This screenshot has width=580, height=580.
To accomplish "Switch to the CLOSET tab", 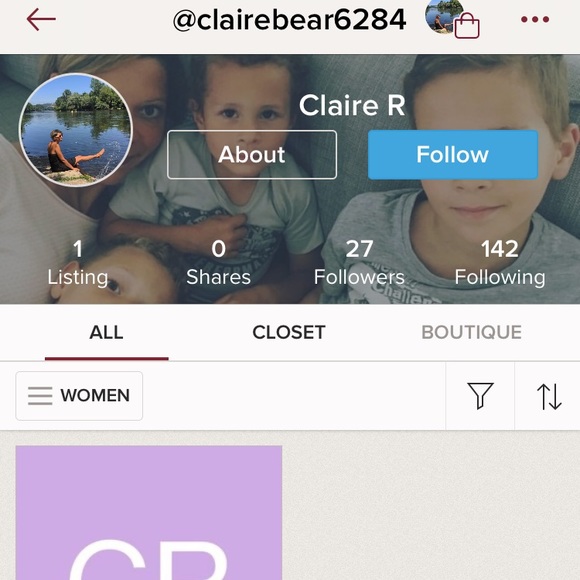I will 289,332.
